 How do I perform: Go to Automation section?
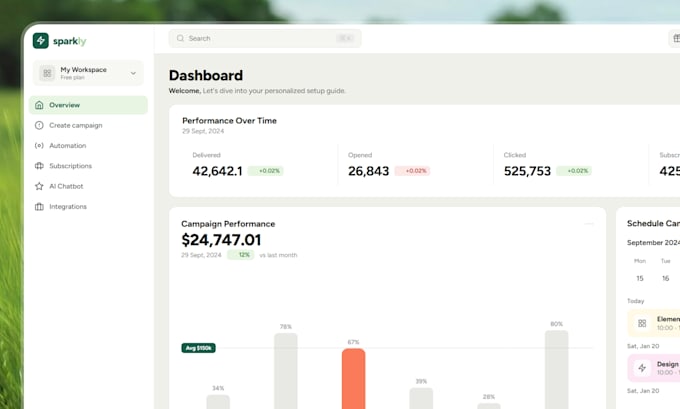point(68,146)
